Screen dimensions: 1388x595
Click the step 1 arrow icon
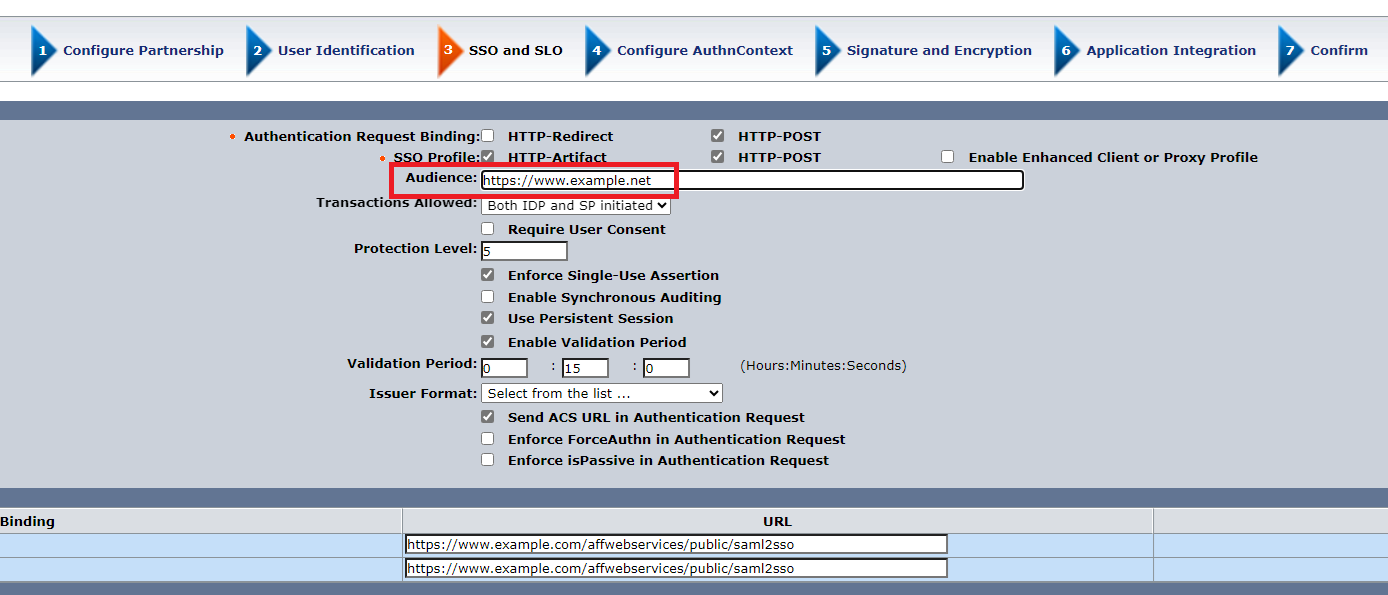pos(43,51)
